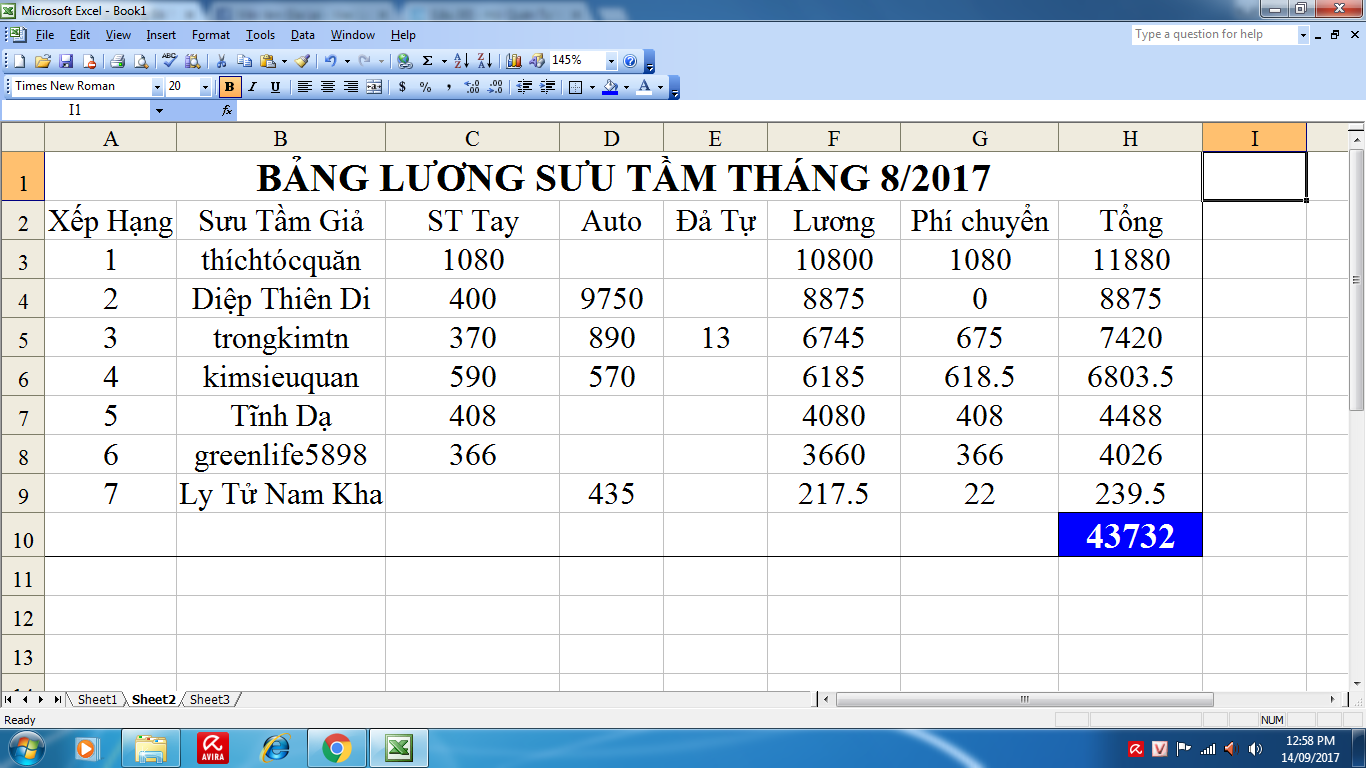Click the AutoSum sigma icon
The height and width of the screenshot is (768, 1366).
click(428, 61)
